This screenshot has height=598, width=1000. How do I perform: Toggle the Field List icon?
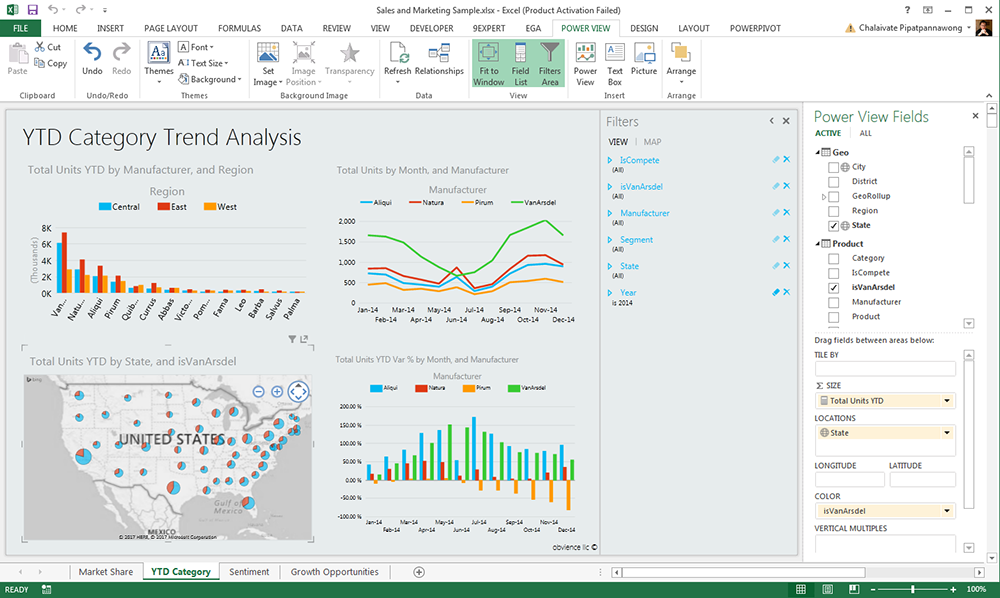click(520, 60)
